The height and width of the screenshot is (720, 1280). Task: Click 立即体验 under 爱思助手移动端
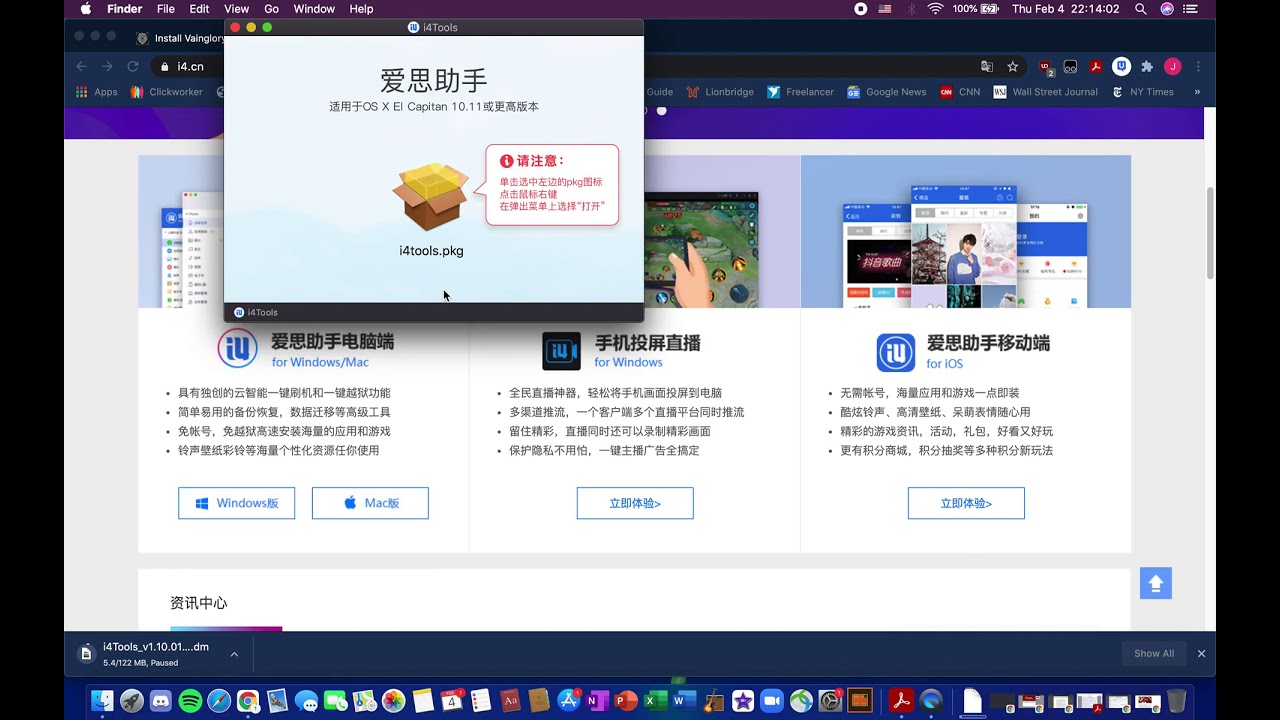point(966,503)
